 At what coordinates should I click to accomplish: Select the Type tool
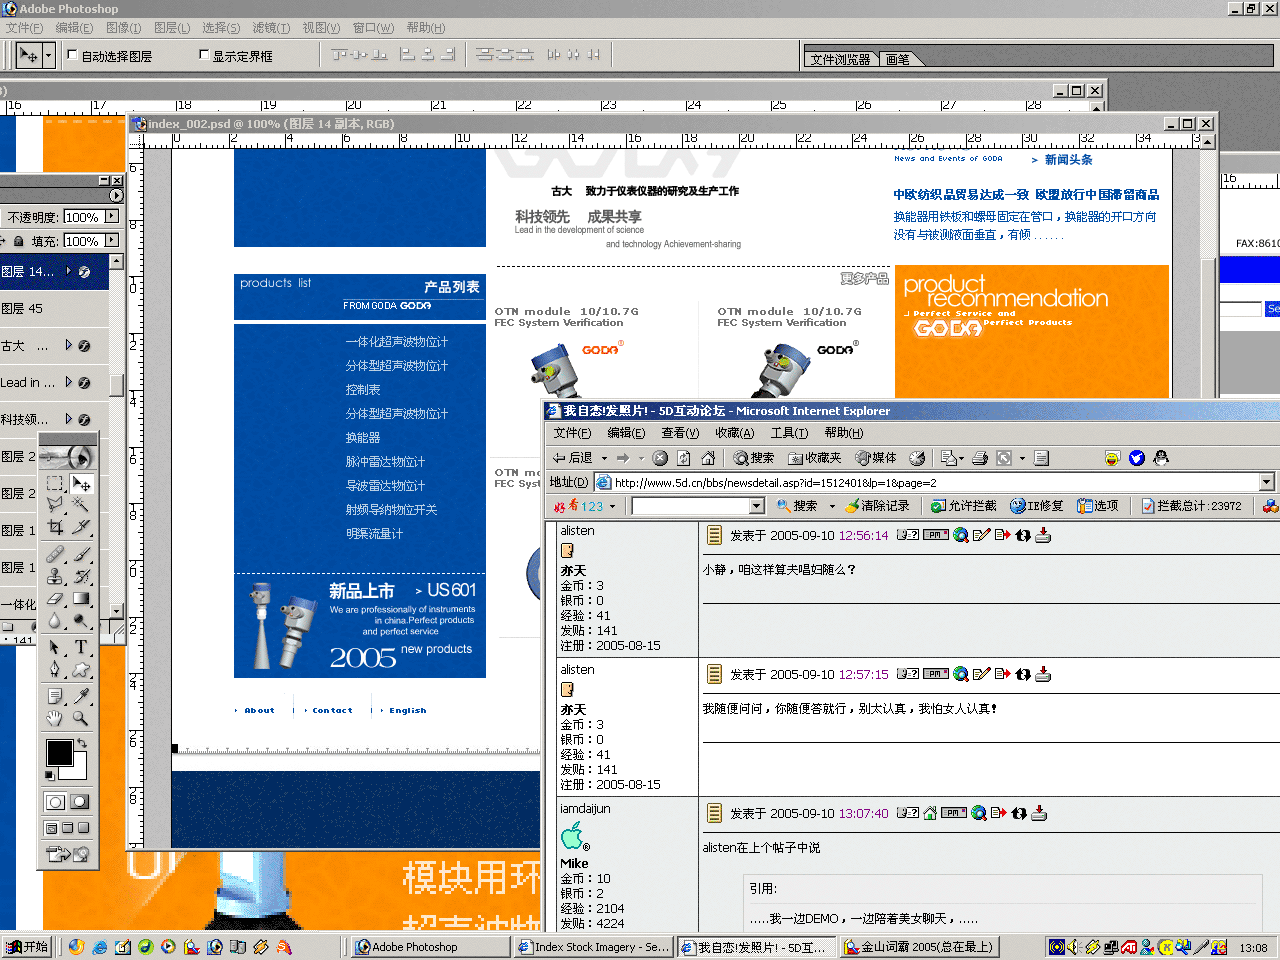pos(81,647)
